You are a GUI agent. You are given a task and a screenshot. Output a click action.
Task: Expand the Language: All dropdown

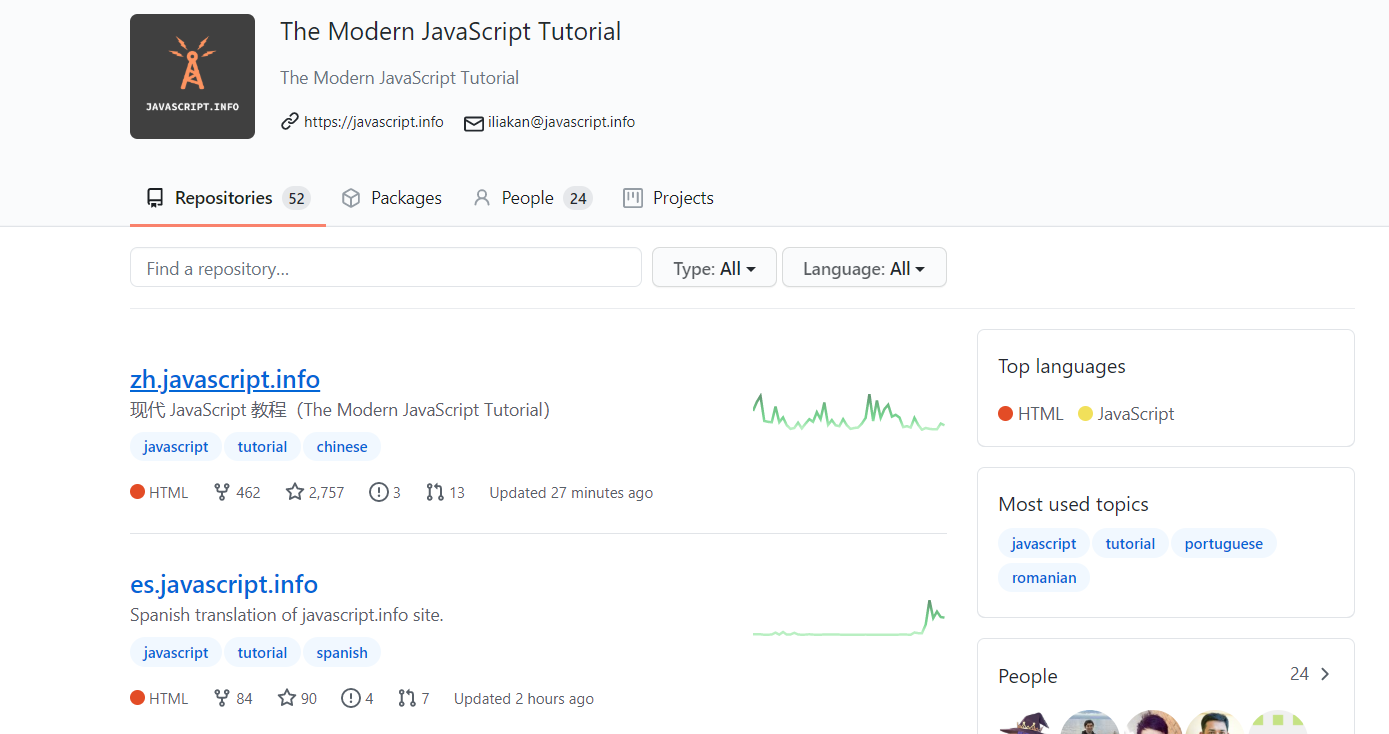tap(863, 268)
